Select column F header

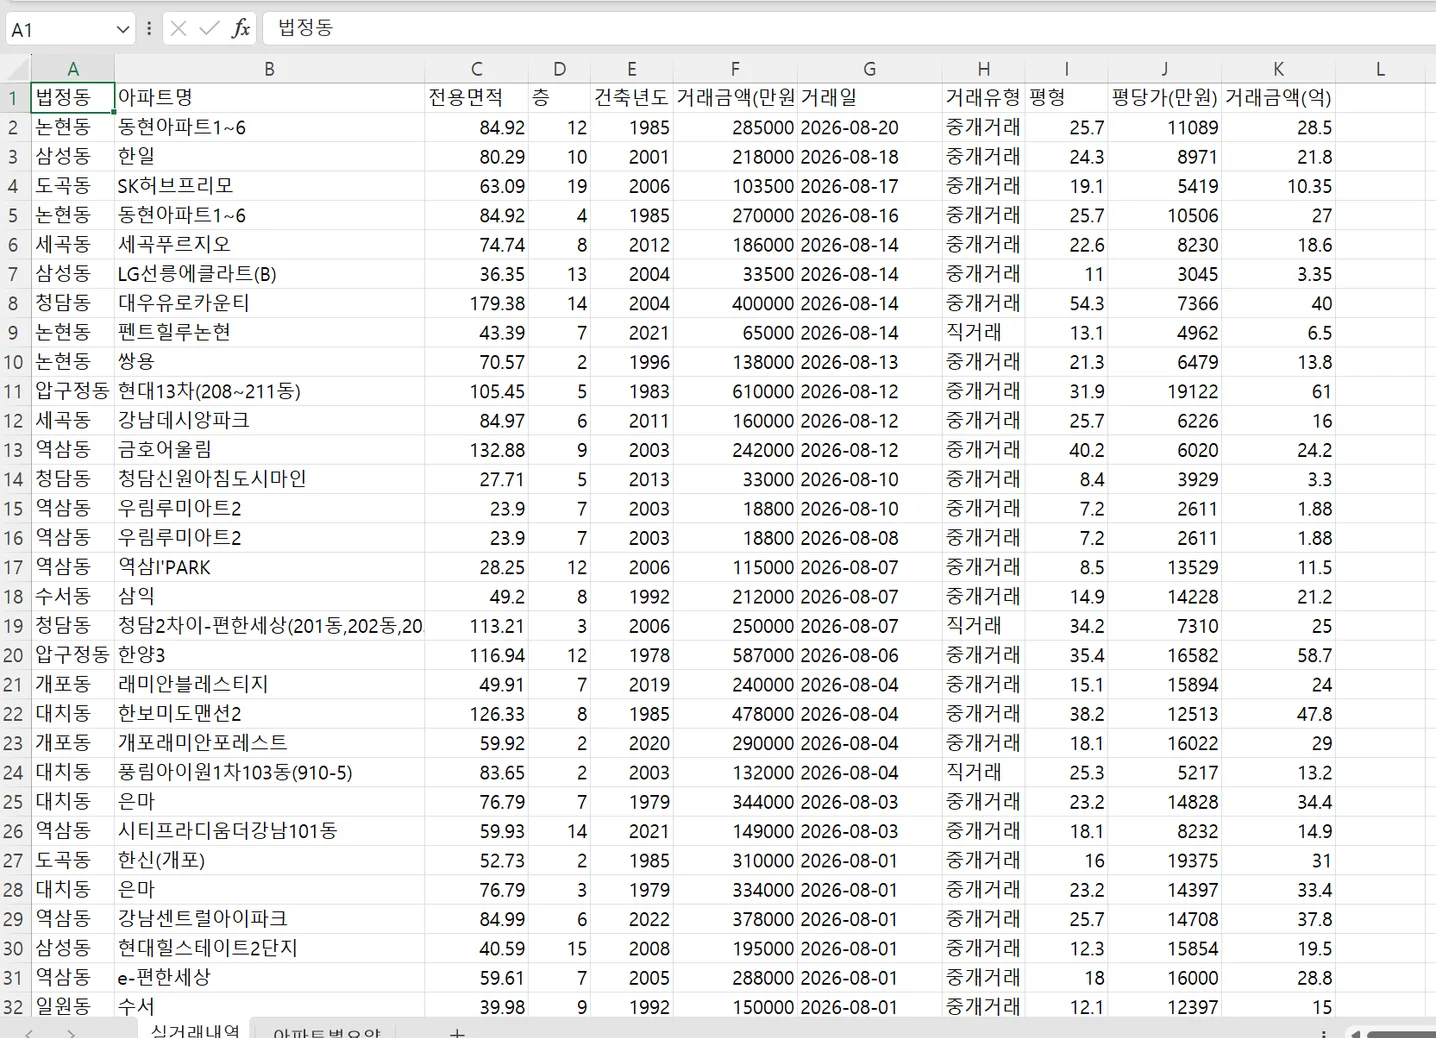point(735,69)
